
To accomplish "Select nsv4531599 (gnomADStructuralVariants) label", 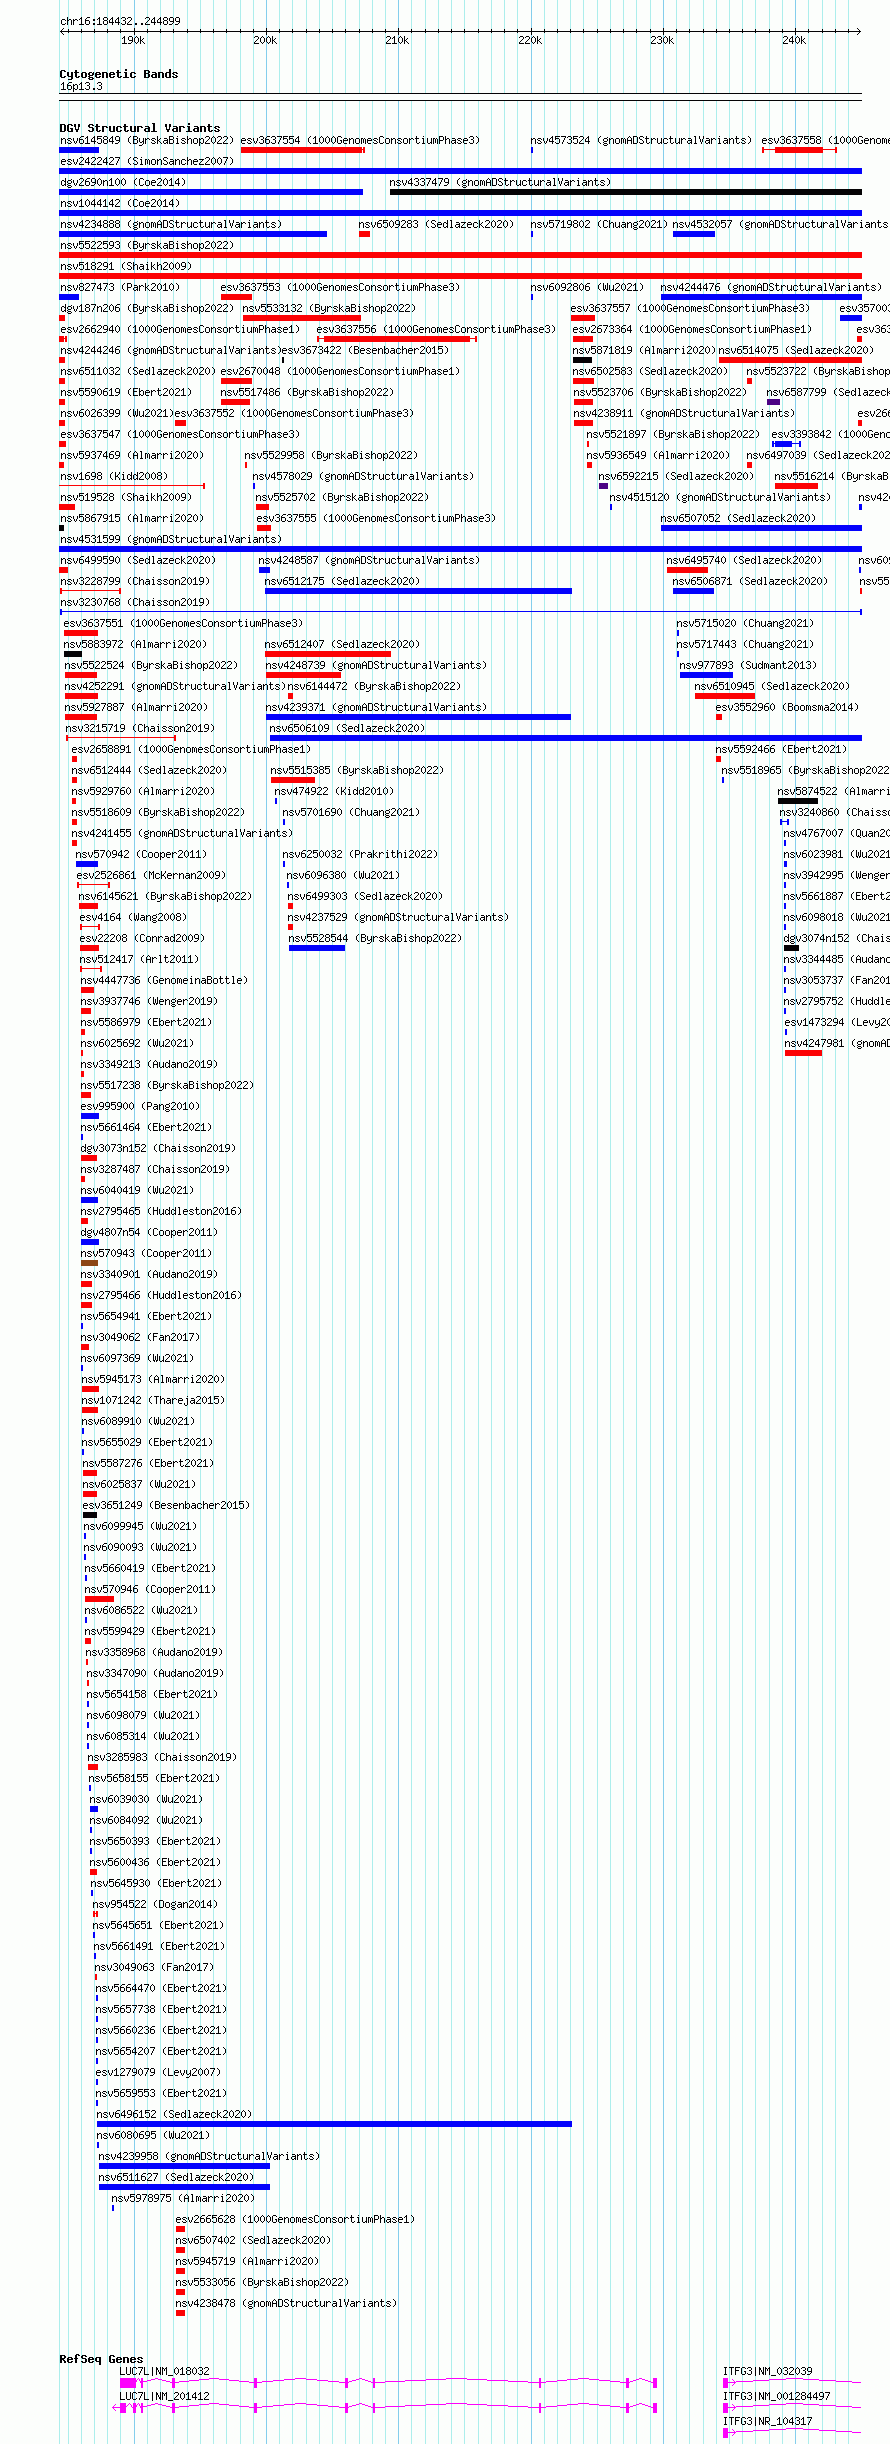I will coord(171,540).
